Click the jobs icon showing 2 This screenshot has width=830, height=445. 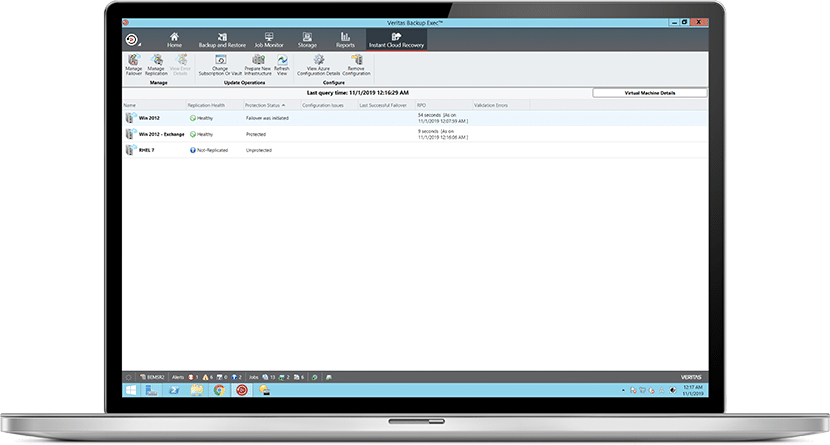[x=282, y=377]
